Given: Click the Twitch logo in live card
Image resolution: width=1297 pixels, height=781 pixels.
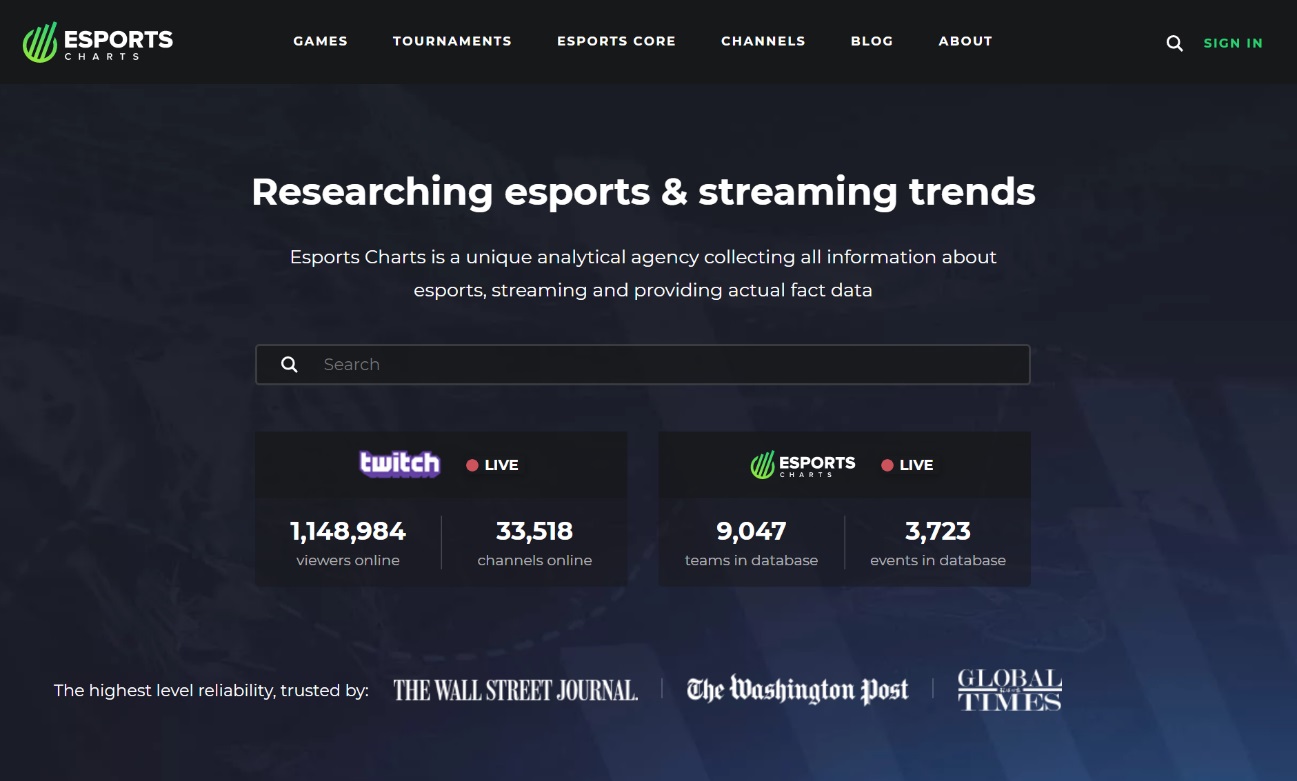Looking at the screenshot, I should (x=400, y=464).
